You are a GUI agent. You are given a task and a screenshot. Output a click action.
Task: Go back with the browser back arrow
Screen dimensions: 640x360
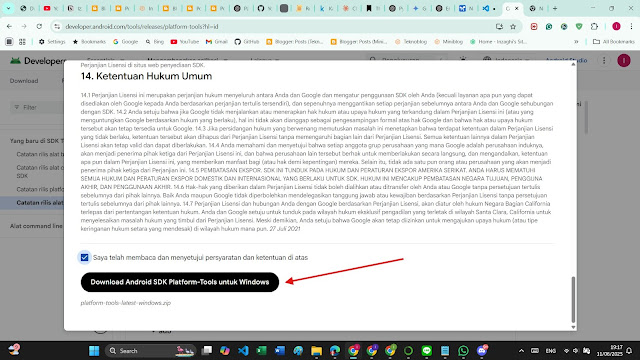(x=9, y=27)
